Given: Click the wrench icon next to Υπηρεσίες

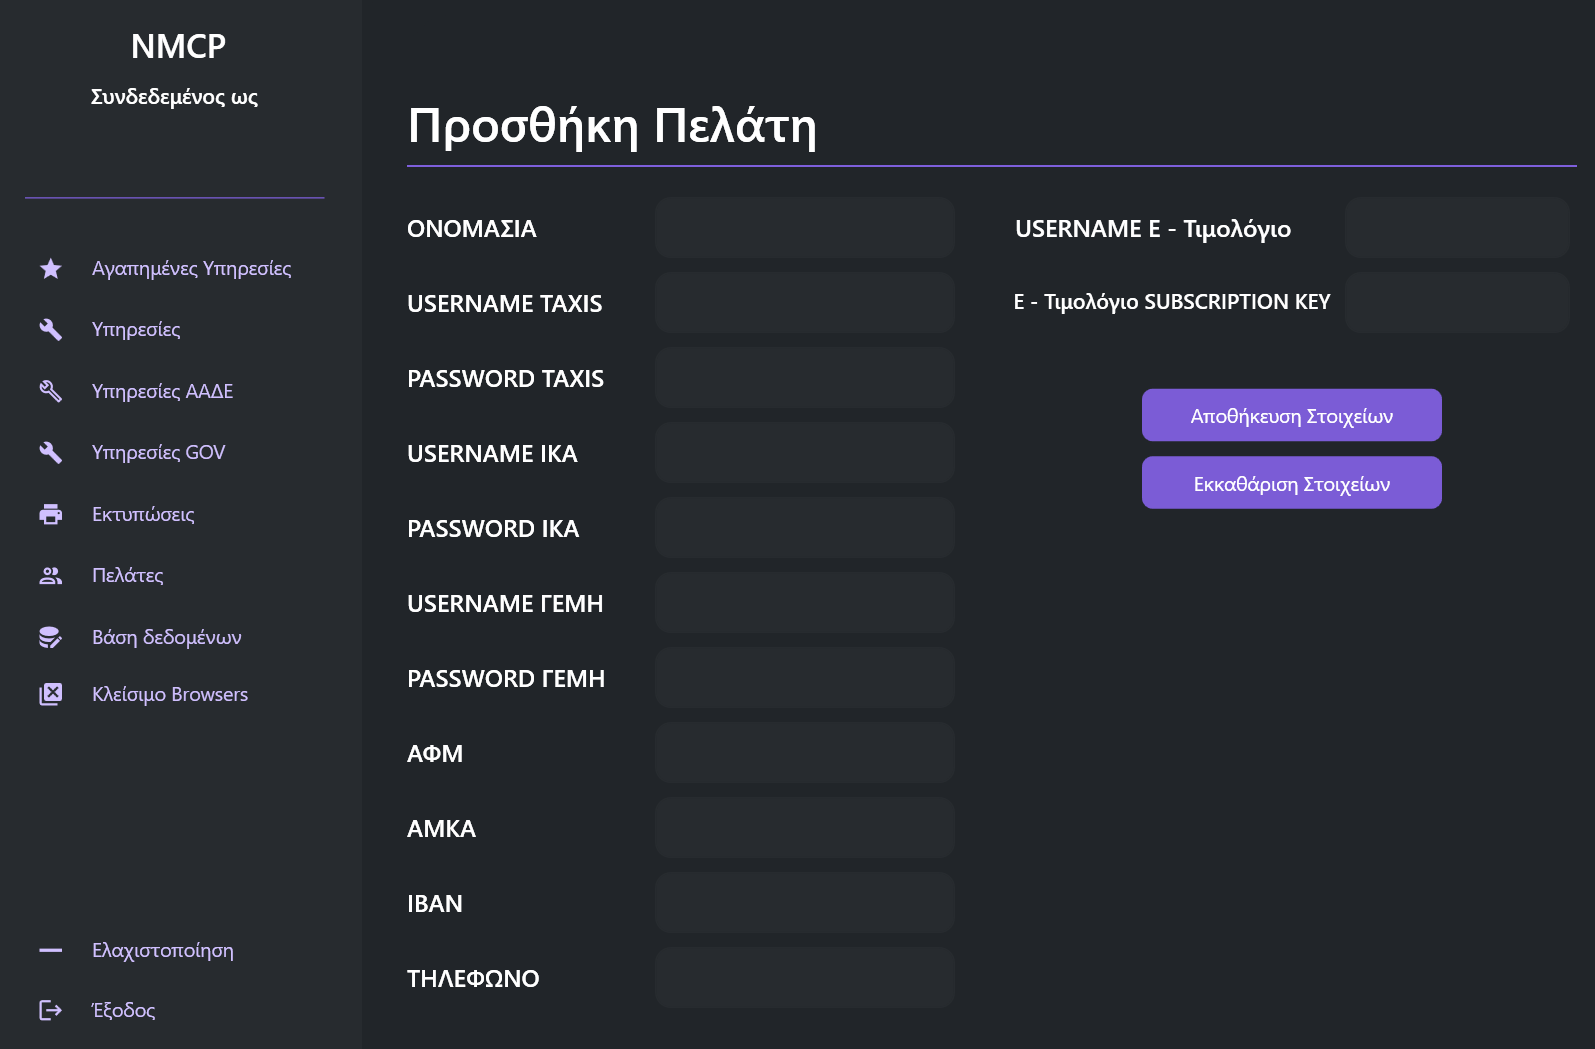Looking at the screenshot, I should (x=51, y=330).
